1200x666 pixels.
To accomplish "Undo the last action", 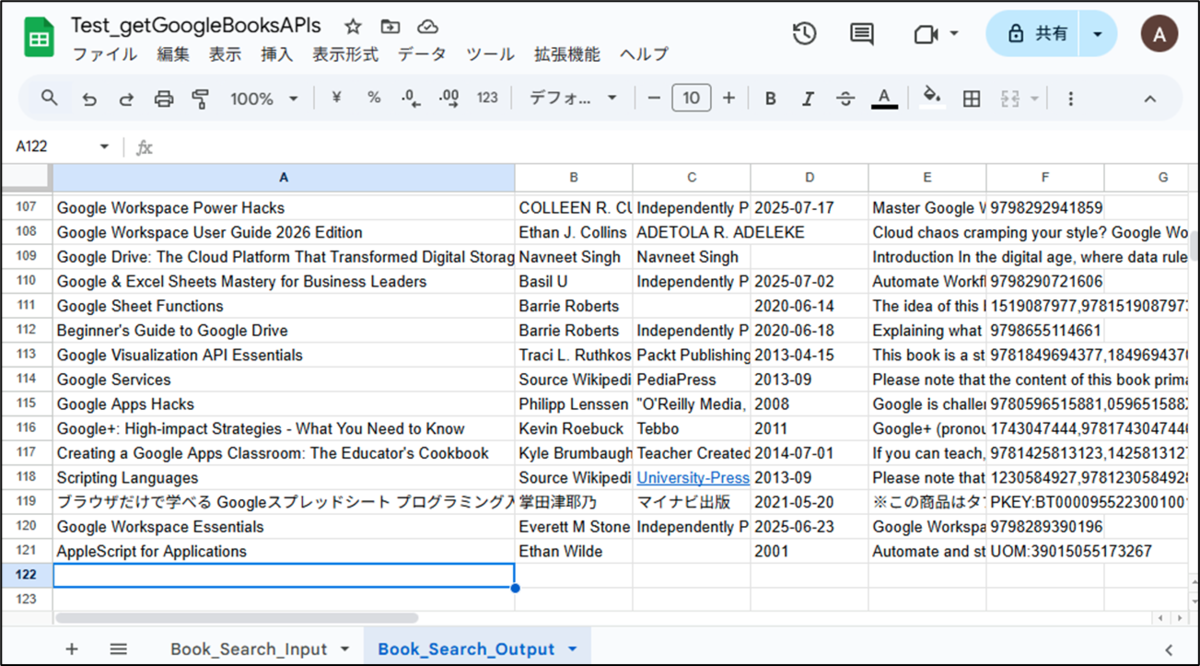I will 89,98.
